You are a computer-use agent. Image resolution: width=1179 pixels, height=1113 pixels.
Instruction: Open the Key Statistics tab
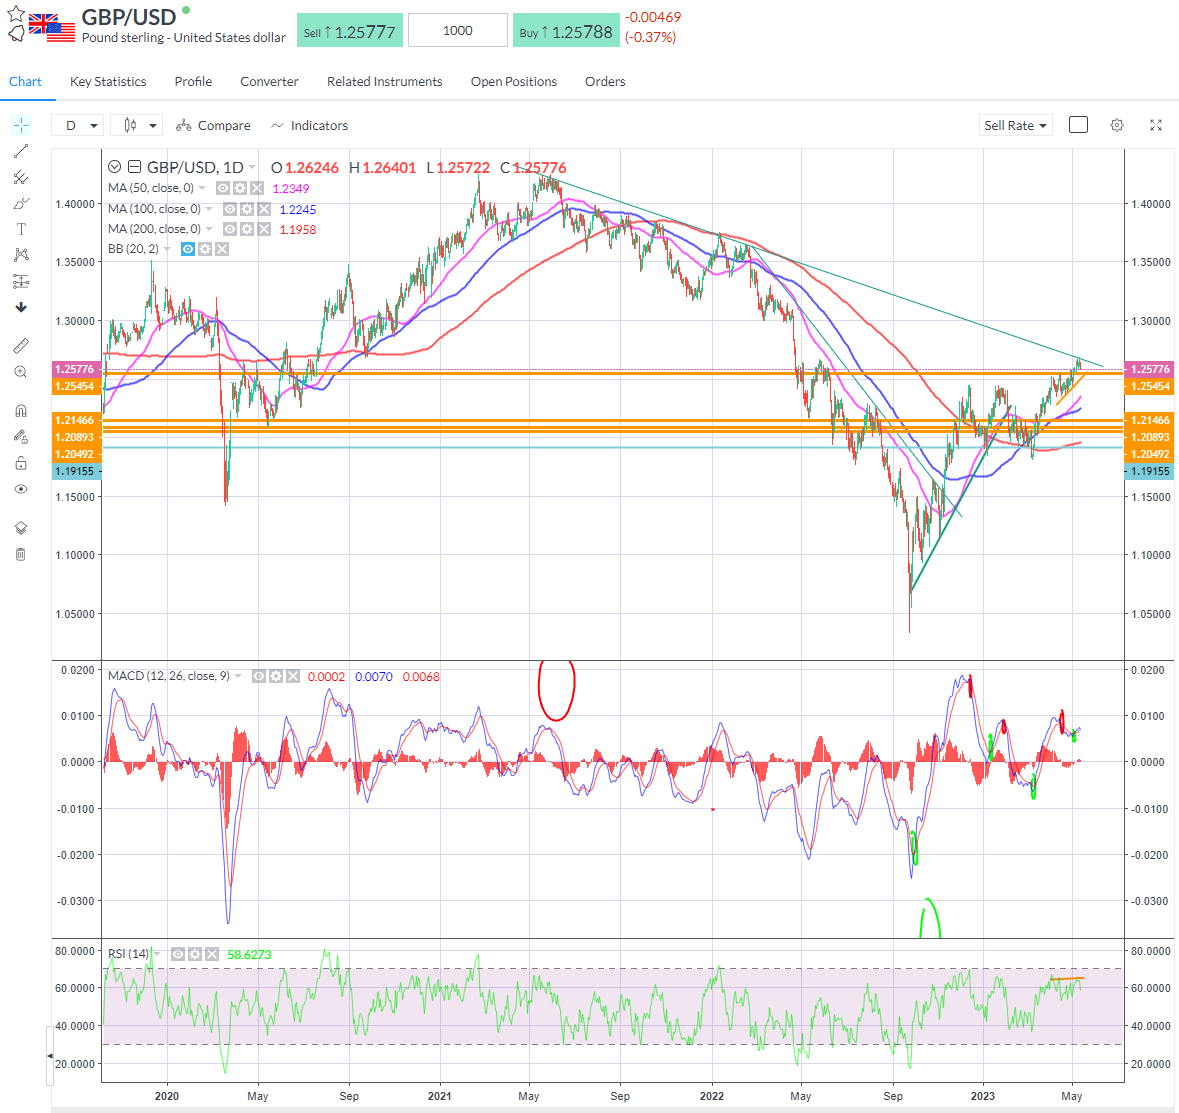(x=108, y=81)
